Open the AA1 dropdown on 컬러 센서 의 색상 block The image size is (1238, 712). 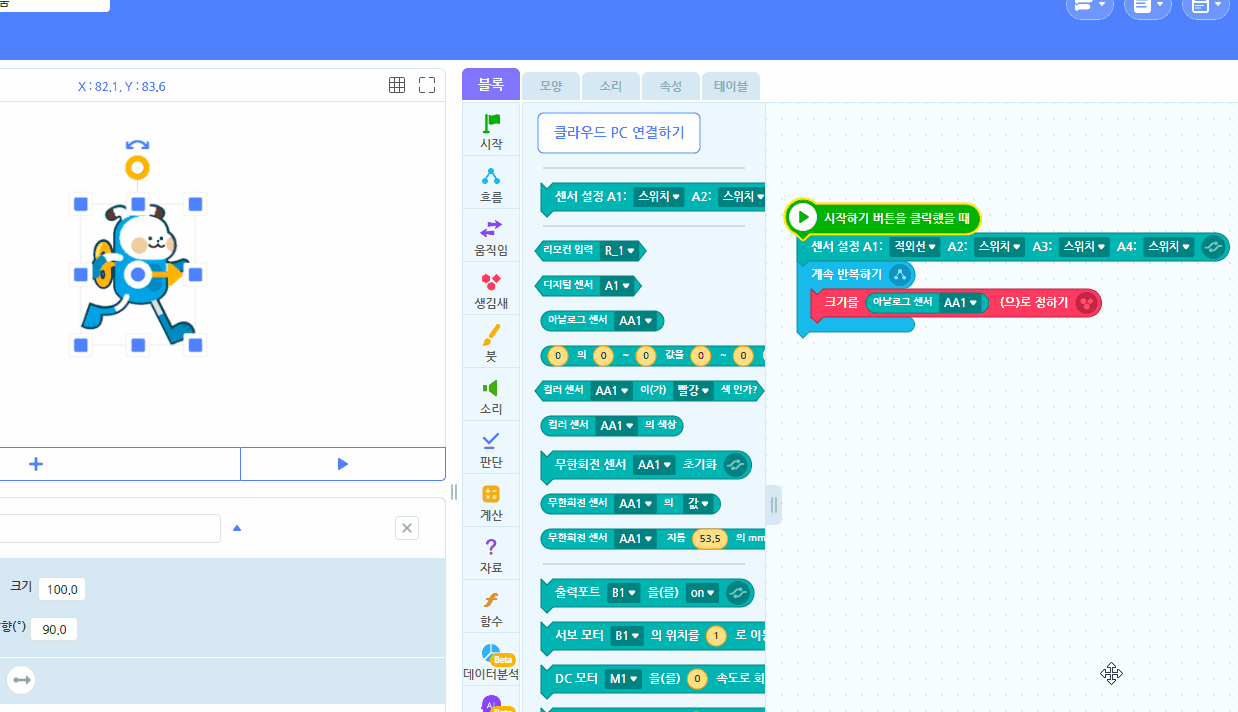[x=615, y=425]
